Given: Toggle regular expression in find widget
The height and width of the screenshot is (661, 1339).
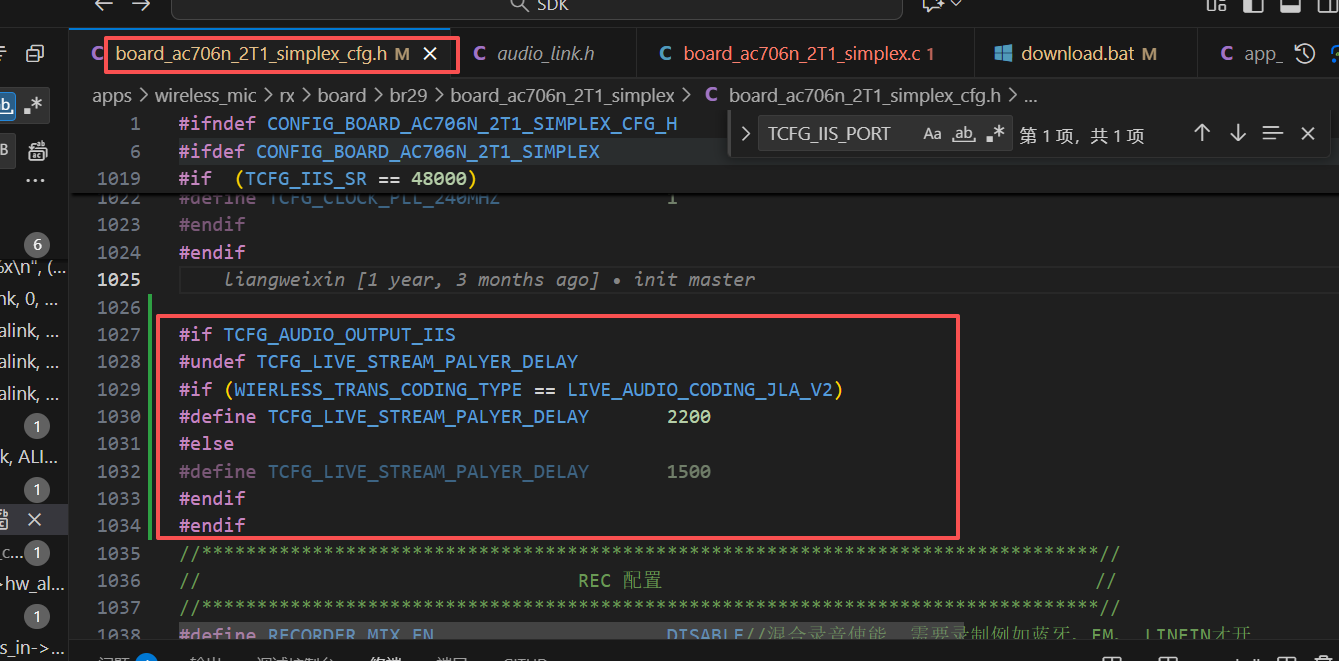Looking at the screenshot, I should tap(995, 134).
